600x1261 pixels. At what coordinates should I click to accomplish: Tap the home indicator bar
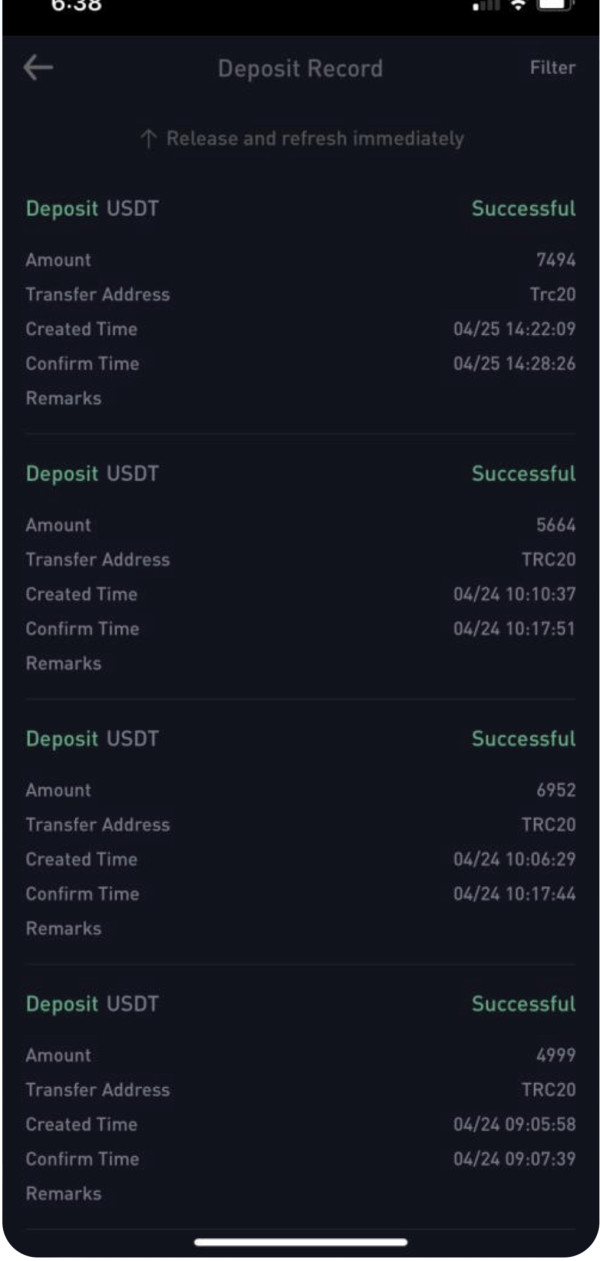[300, 1242]
